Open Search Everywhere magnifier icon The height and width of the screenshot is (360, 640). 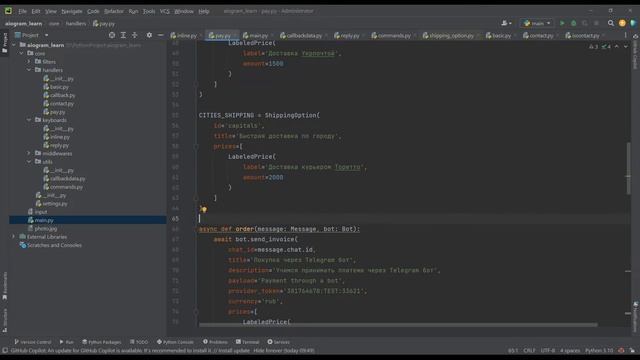tap(611, 23)
